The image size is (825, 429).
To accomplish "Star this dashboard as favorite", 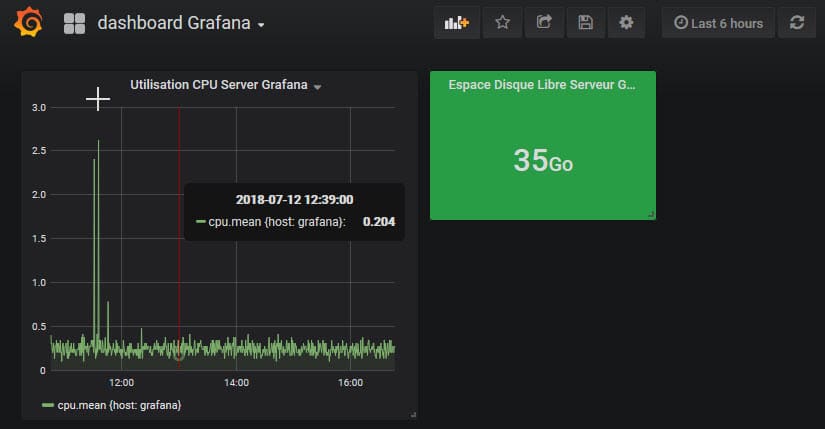I will [x=503, y=23].
